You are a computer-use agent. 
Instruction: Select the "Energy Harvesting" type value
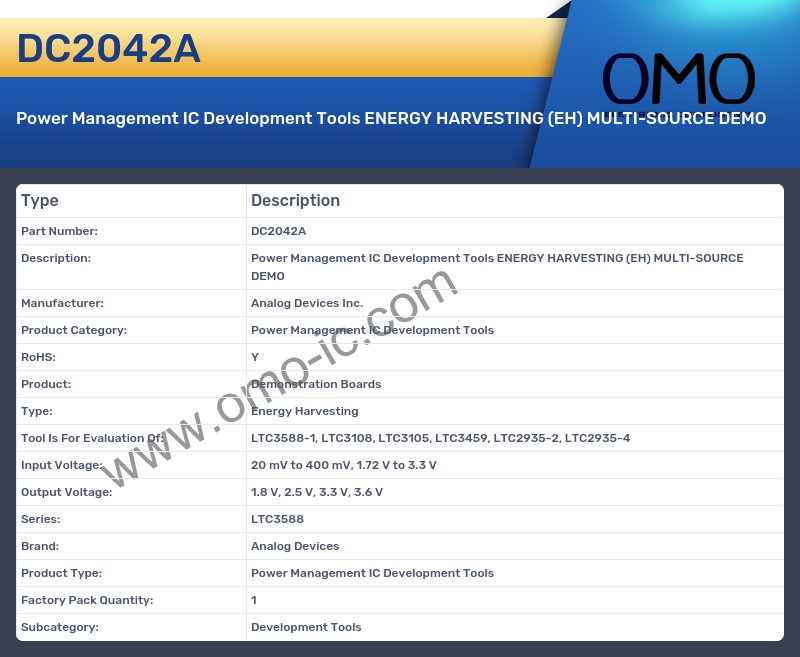pos(304,411)
